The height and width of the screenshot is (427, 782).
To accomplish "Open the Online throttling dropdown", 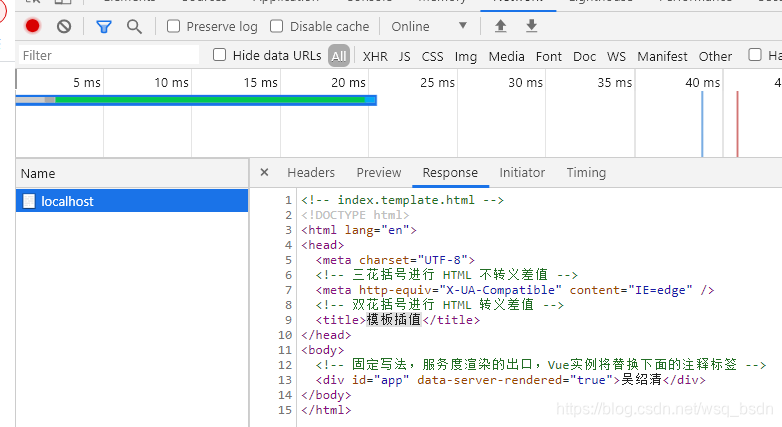I will coord(429,26).
